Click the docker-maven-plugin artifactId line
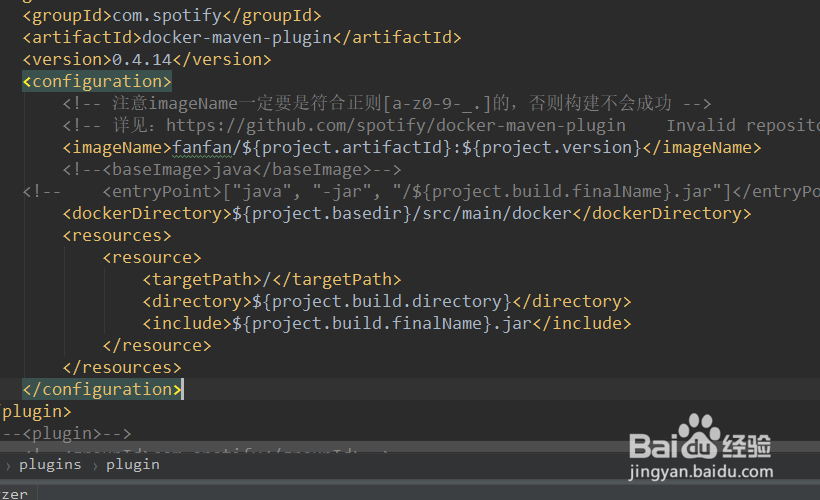This screenshot has height=500, width=820. coord(242,38)
